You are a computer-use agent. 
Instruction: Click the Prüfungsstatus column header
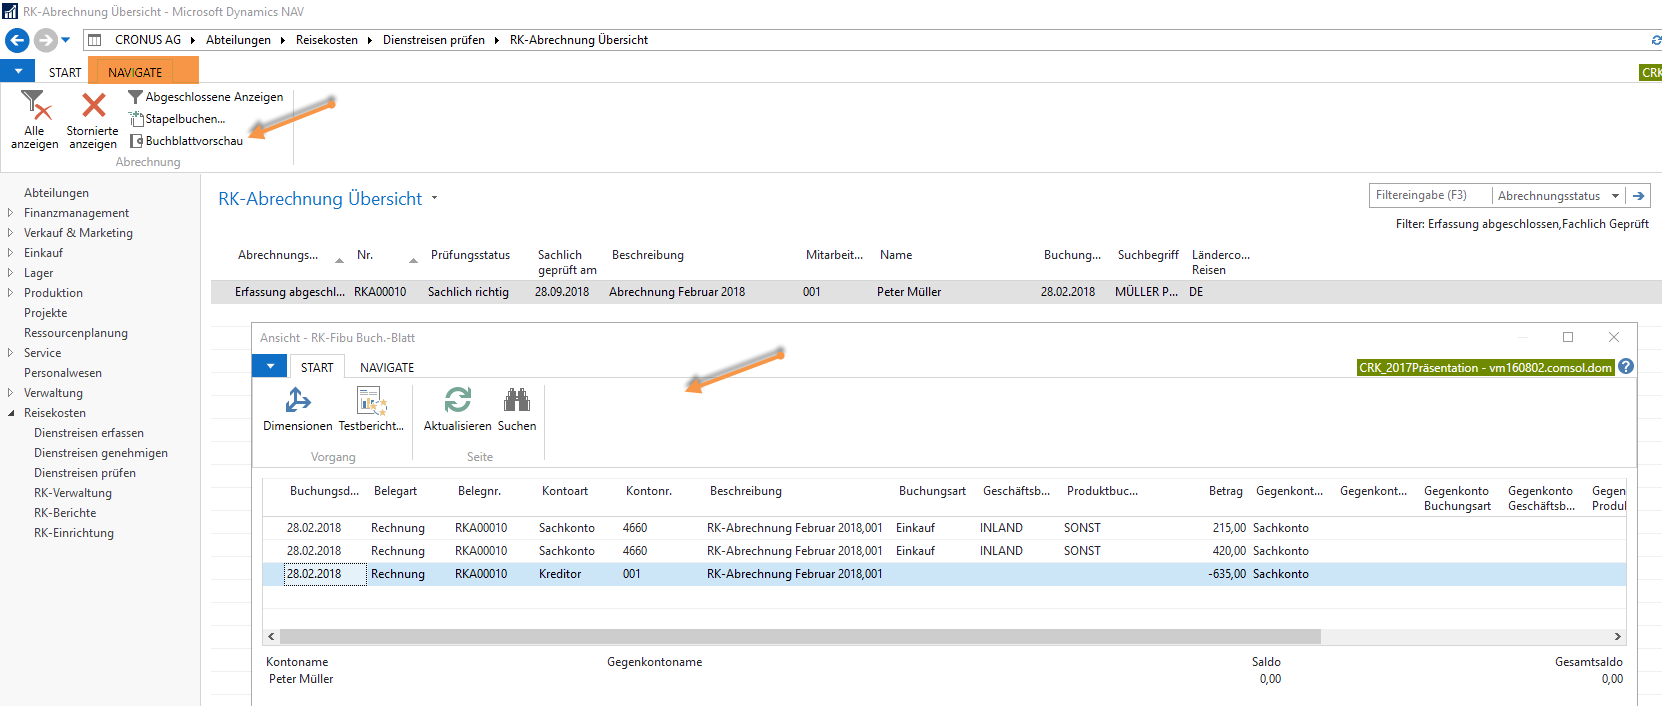(470, 255)
